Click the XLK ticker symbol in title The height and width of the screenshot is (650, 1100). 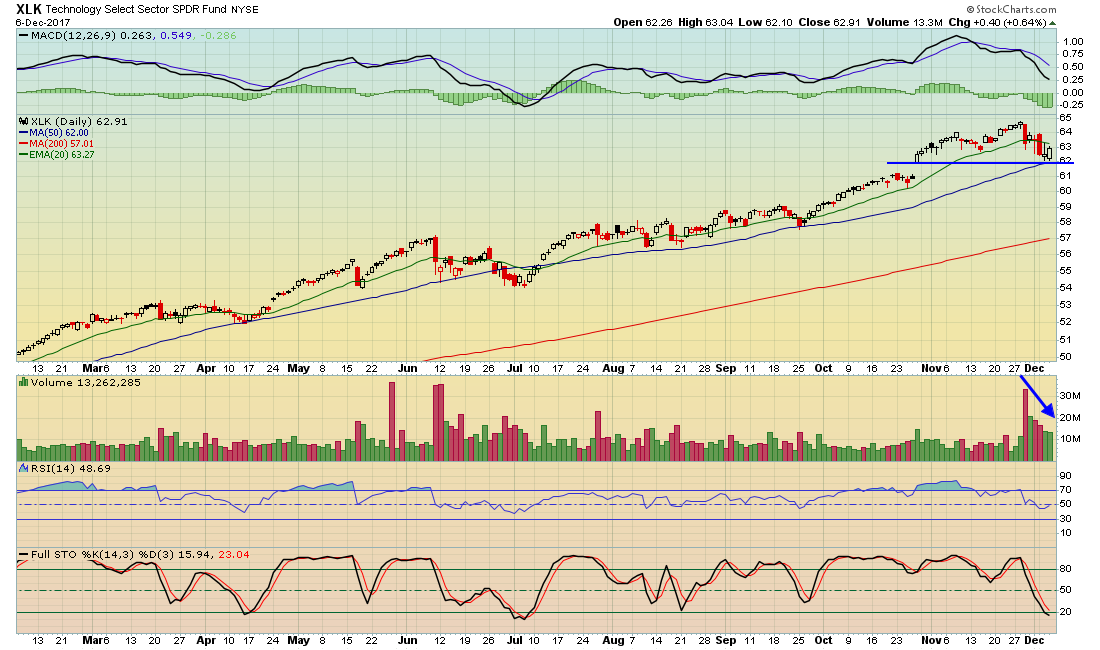tap(29, 9)
